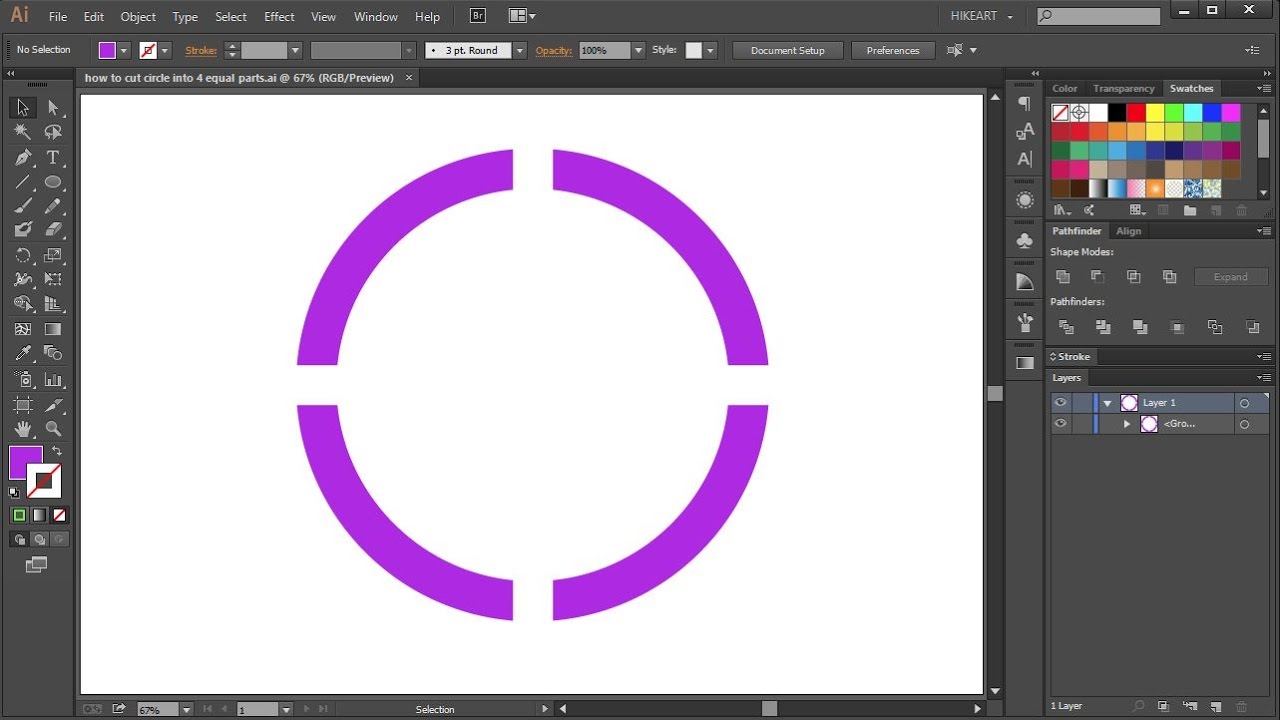
Task: Hide the <Gro... sublayer eye icon
Action: [1061, 424]
